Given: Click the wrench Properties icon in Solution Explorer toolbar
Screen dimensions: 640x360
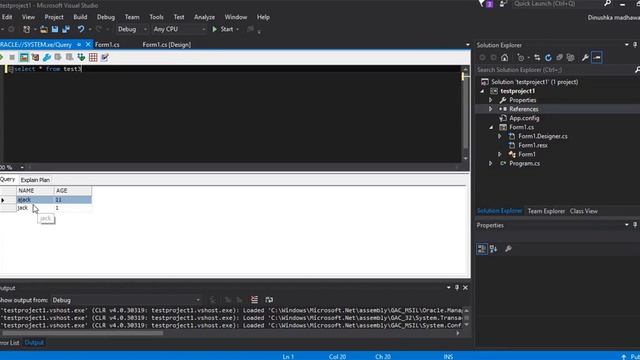Looking at the screenshot, I should 585,58.
